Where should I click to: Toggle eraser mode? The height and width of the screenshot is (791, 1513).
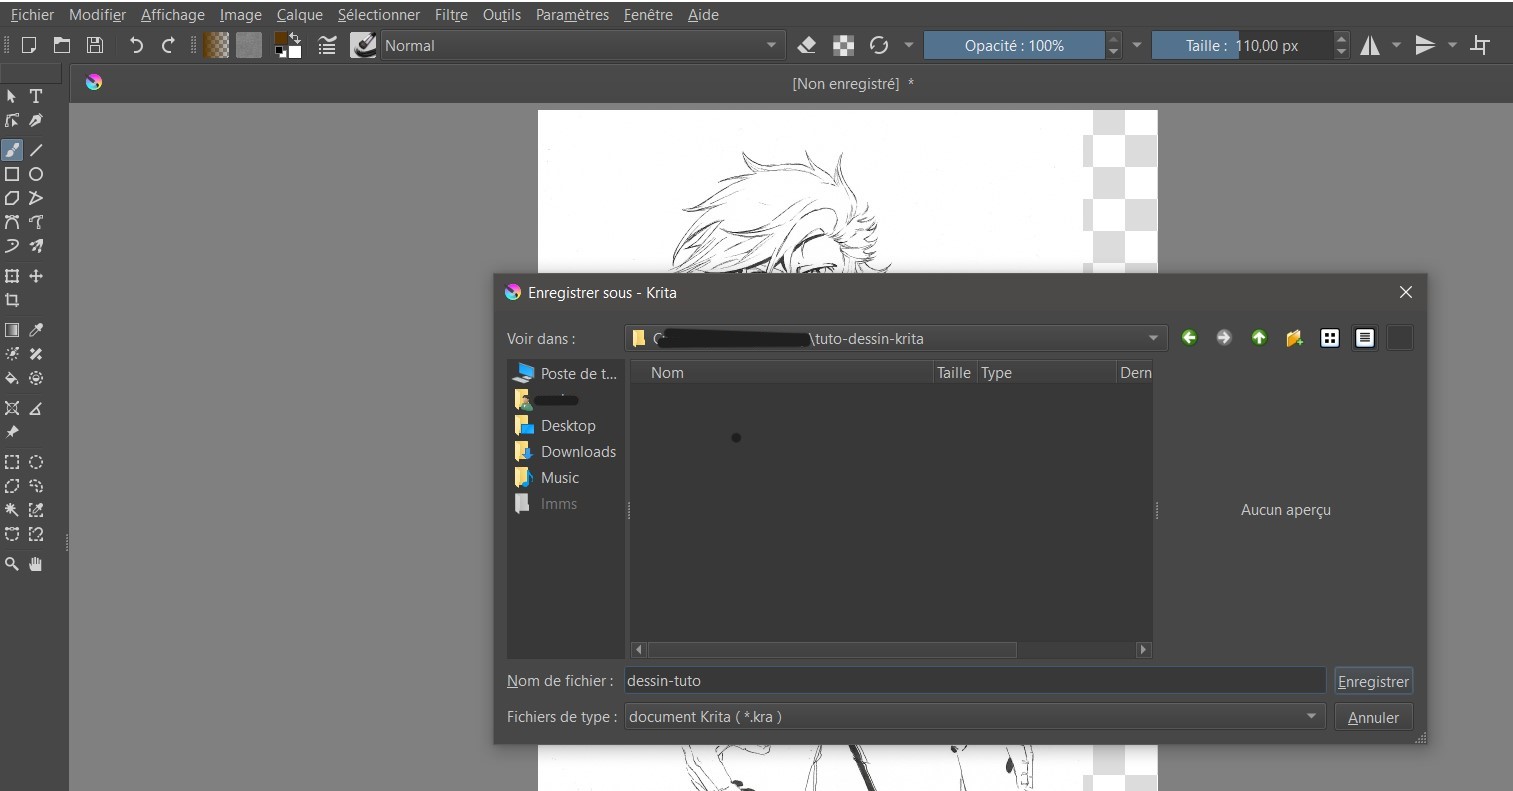point(808,45)
